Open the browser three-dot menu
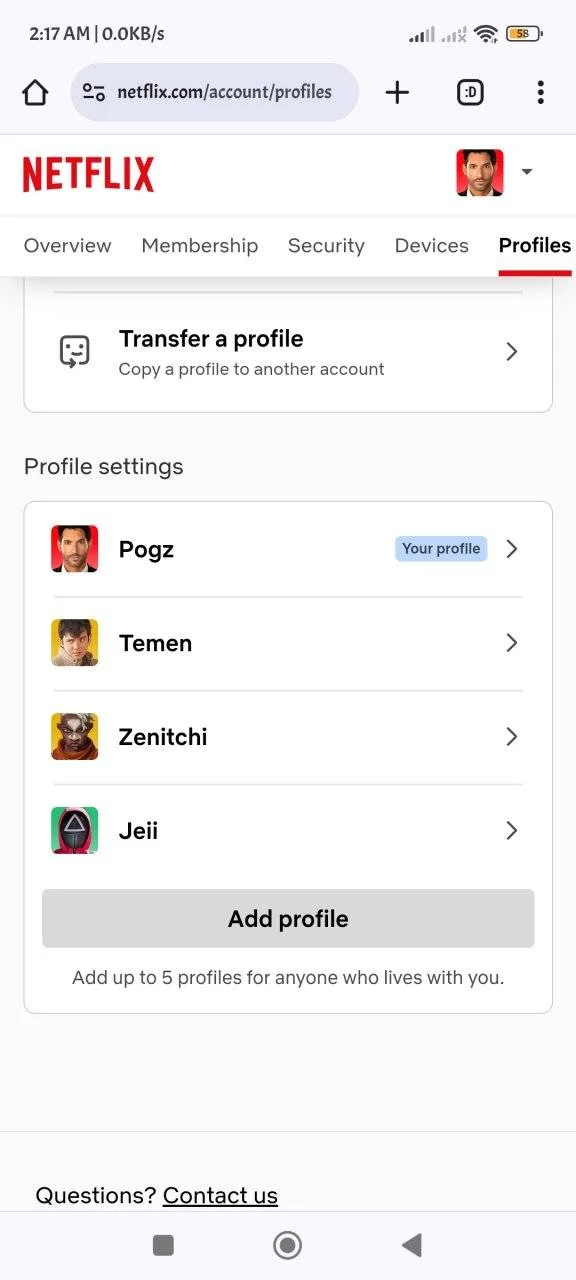576x1280 pixels. (540, 93)
